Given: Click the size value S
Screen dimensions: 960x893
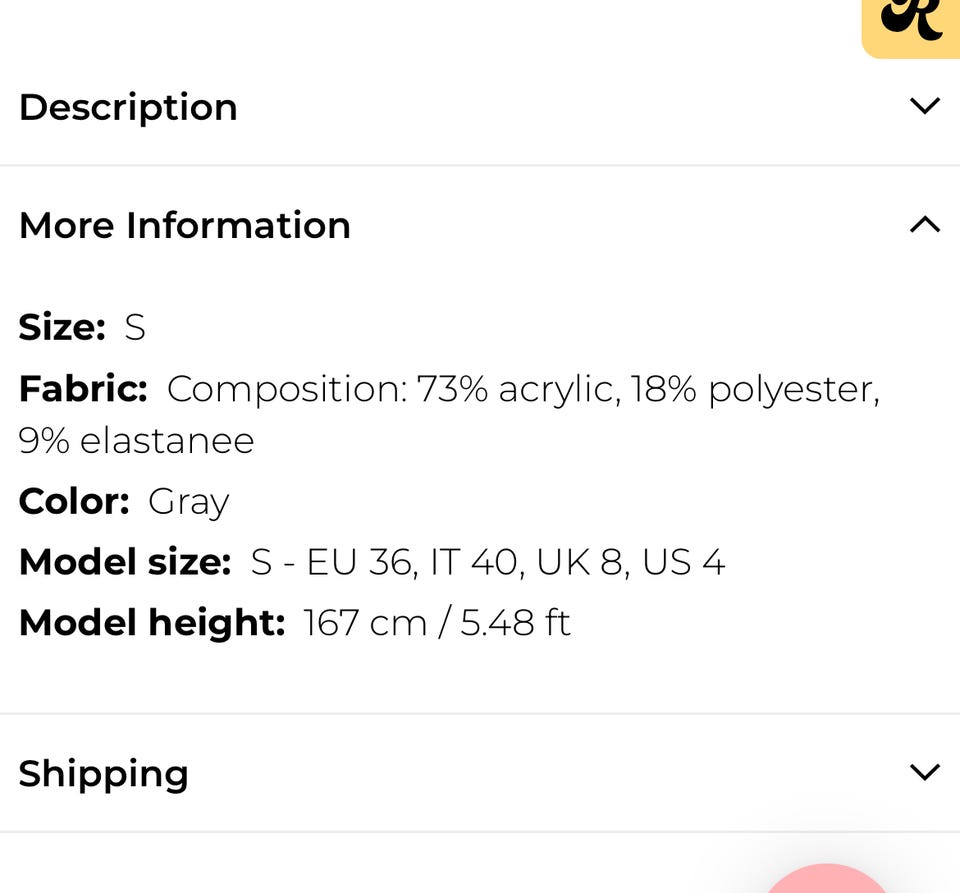Looking at the screenshot, I should (135, 327).
